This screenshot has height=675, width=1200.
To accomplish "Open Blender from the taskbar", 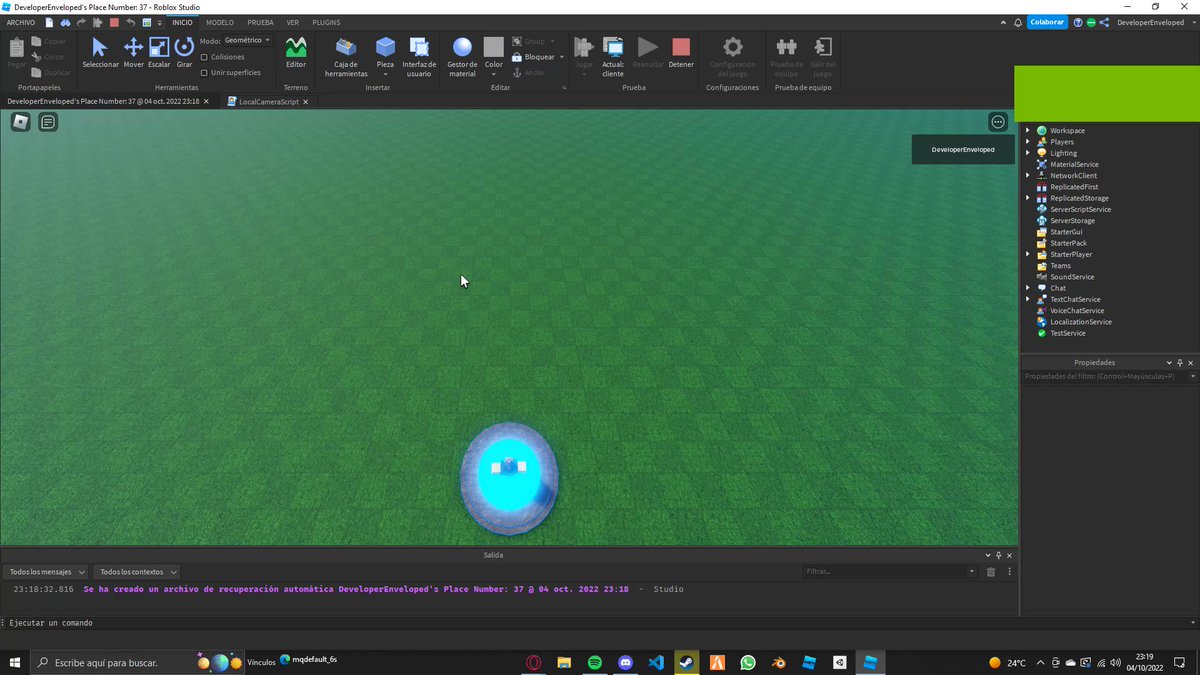I will pos(779,662).
